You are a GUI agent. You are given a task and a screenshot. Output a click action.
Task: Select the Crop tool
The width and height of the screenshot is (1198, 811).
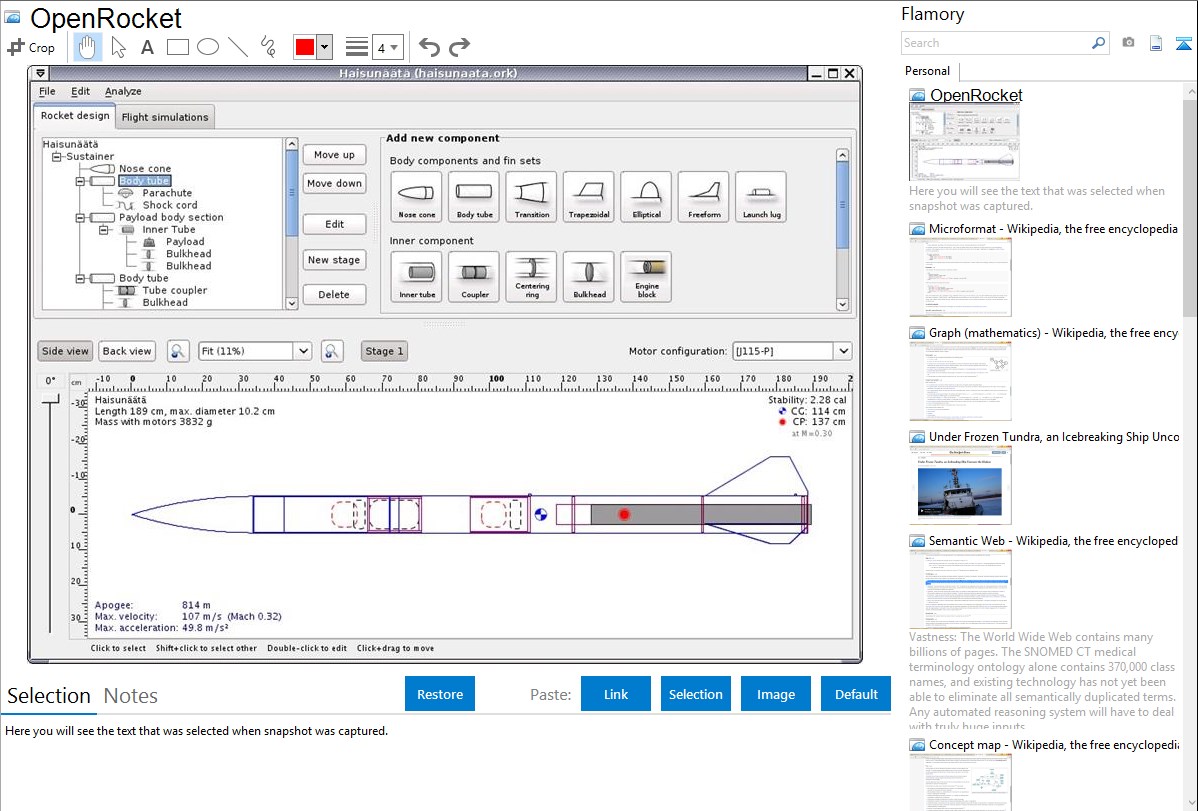click(31, 47)
